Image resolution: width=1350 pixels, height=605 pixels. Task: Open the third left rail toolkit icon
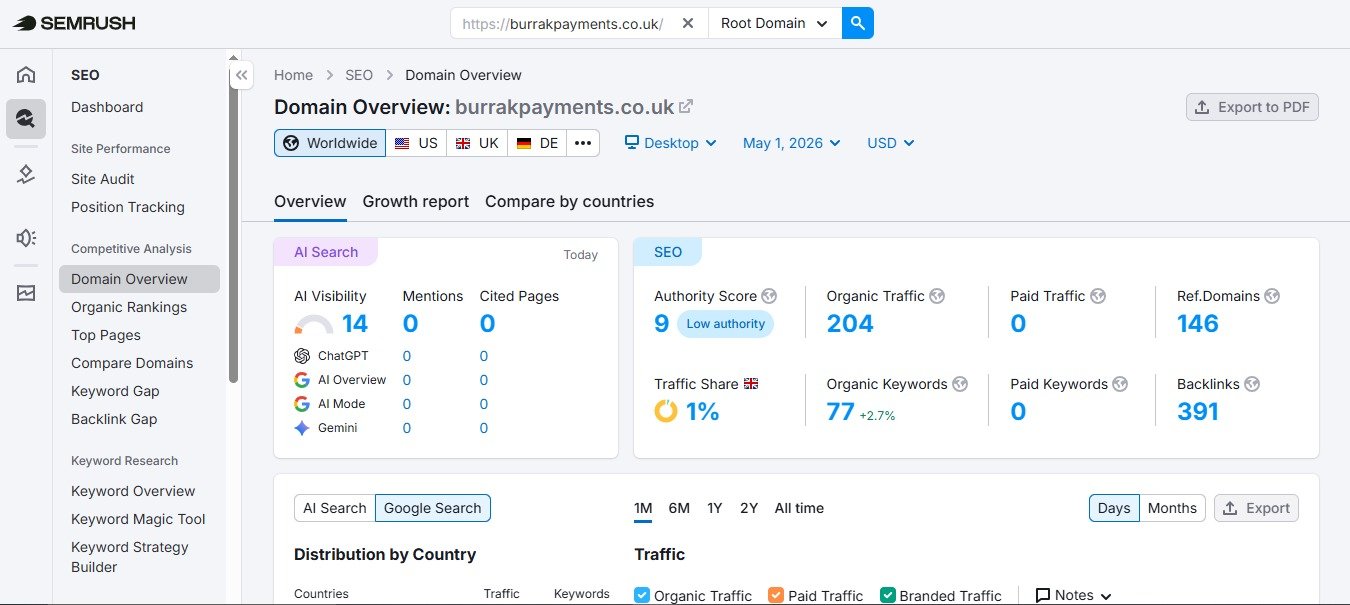pyautogui.click(x=26, y=175)
